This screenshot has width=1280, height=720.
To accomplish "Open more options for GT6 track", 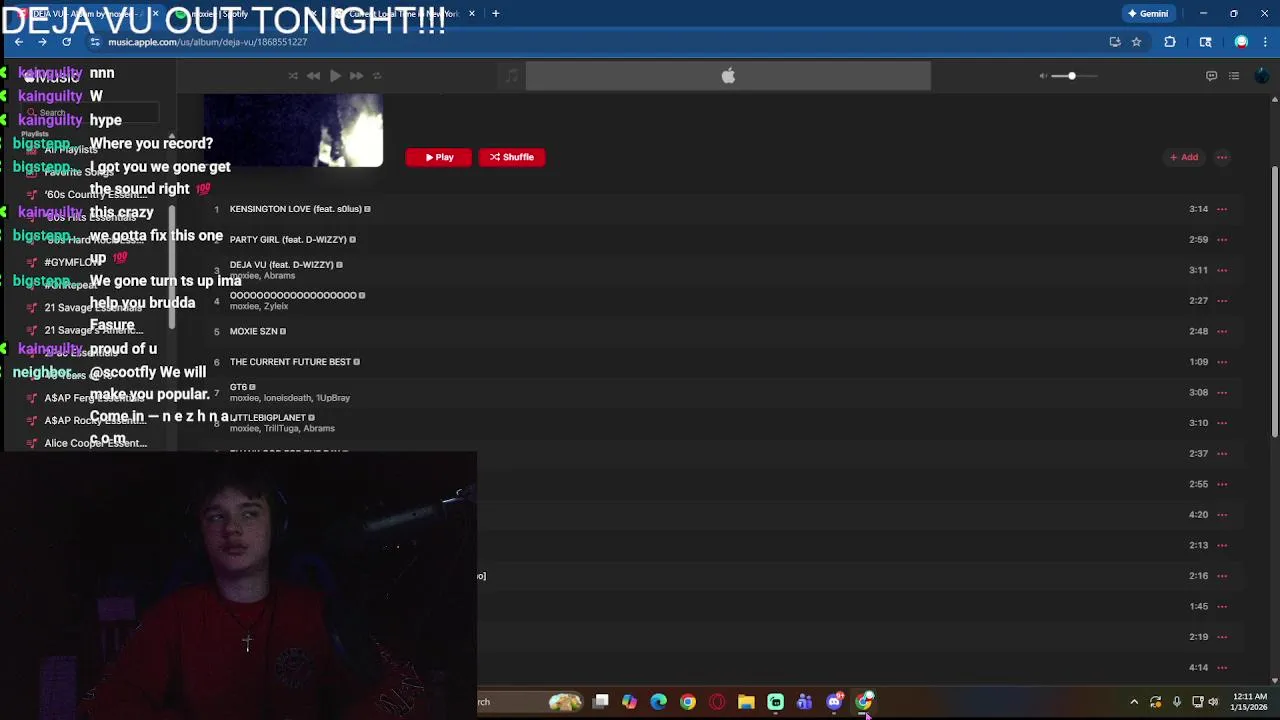I will [x=1222, y=392].
